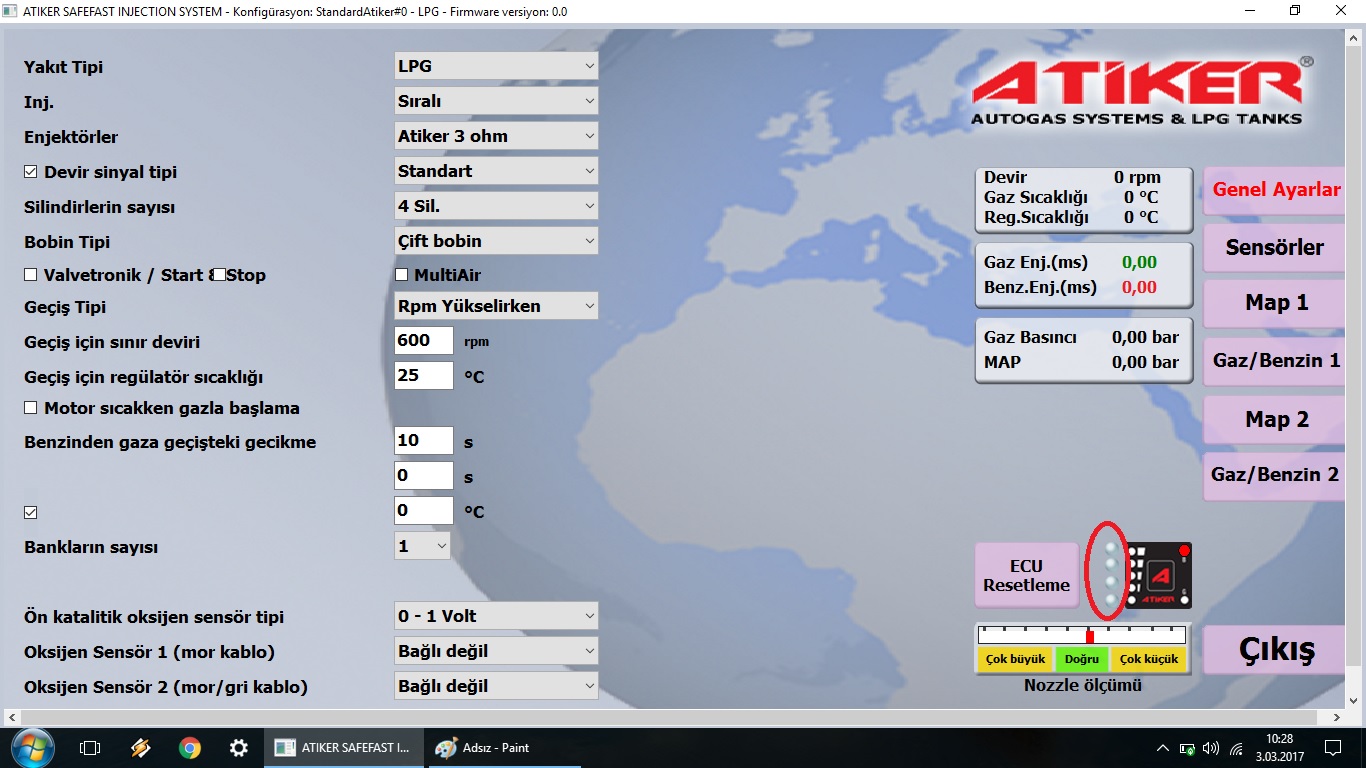Click the Benzinden gaza geçişteki gecikme field

pyautogui.click(x=424, y=440)
